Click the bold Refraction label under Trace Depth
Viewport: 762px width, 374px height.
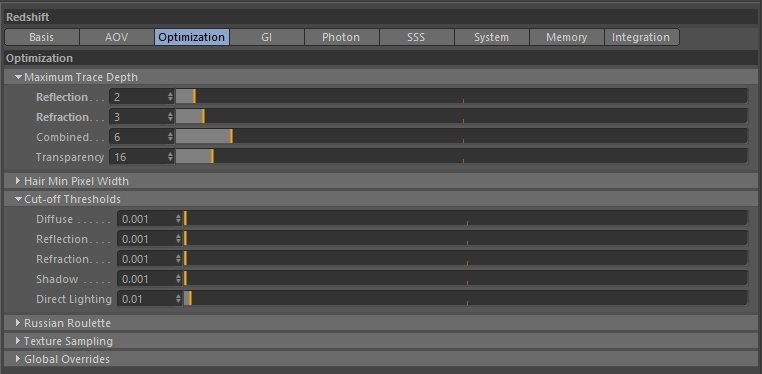62,117
